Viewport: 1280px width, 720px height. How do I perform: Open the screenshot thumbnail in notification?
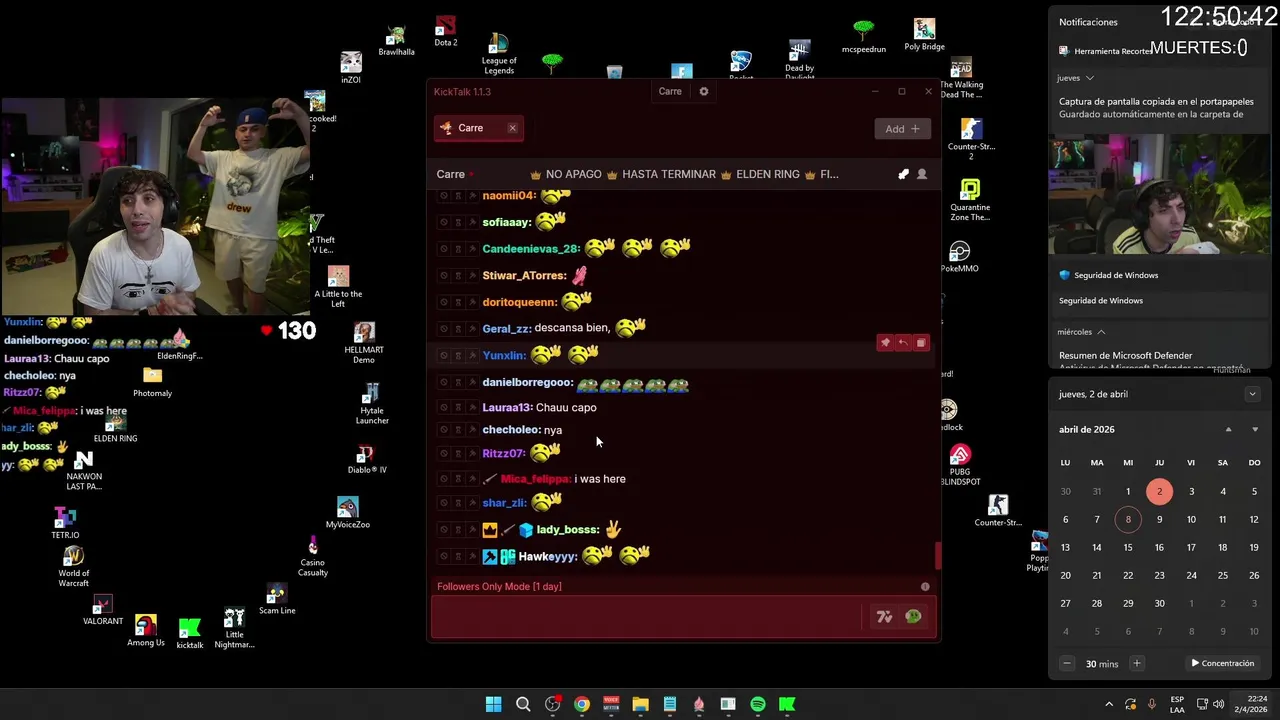1159,194
